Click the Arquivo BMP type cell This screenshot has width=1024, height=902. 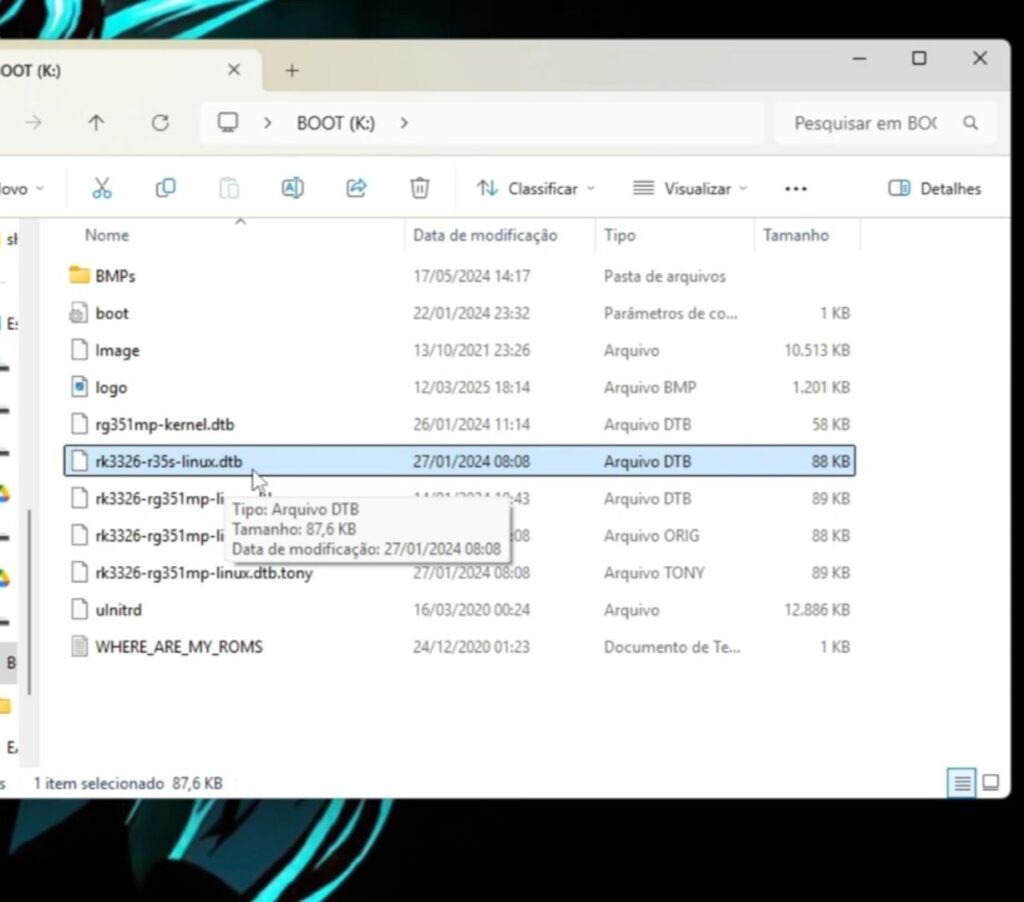[650, 387]
